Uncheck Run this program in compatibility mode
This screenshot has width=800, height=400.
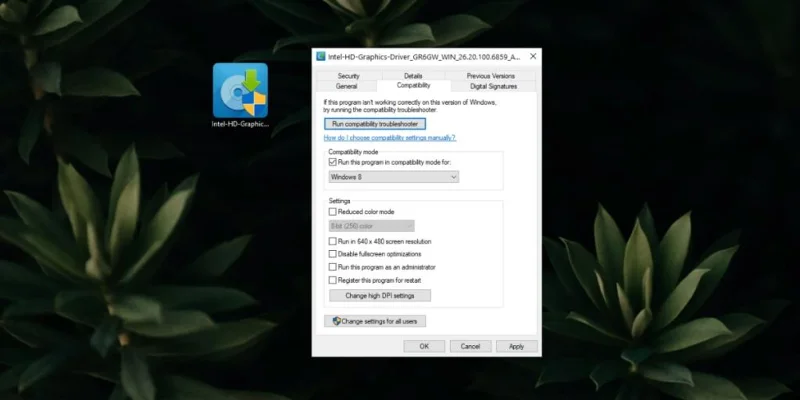point(333,162)
